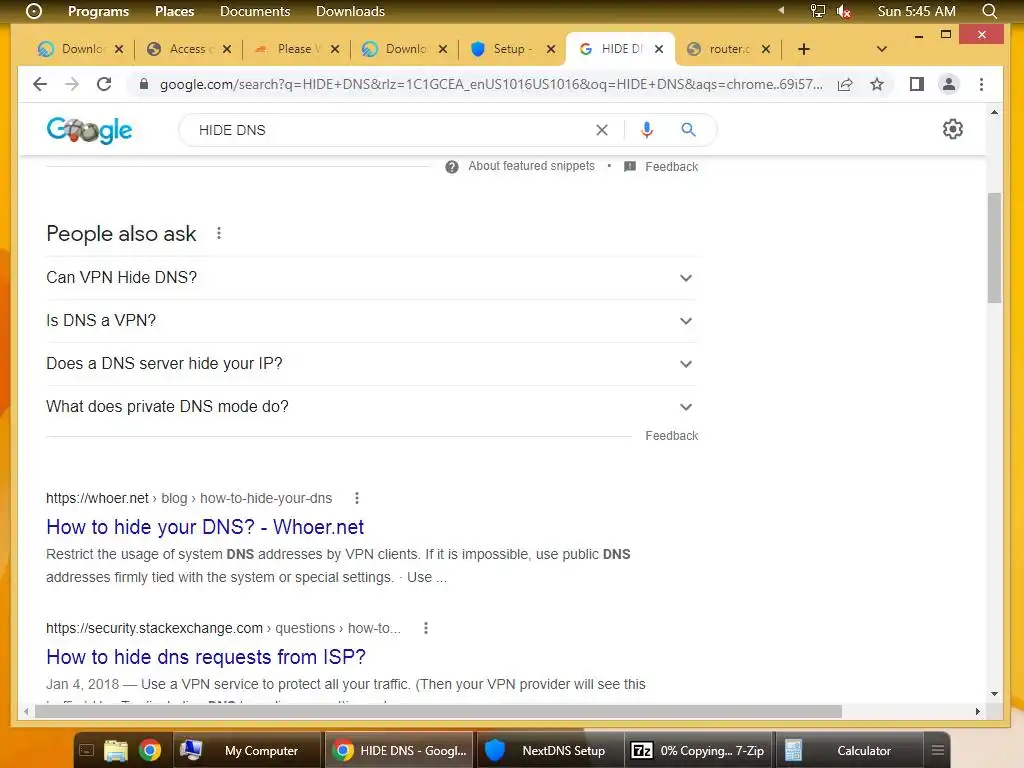
Task: Open the Chrome three-dot menu
Action: coord(981,84)
